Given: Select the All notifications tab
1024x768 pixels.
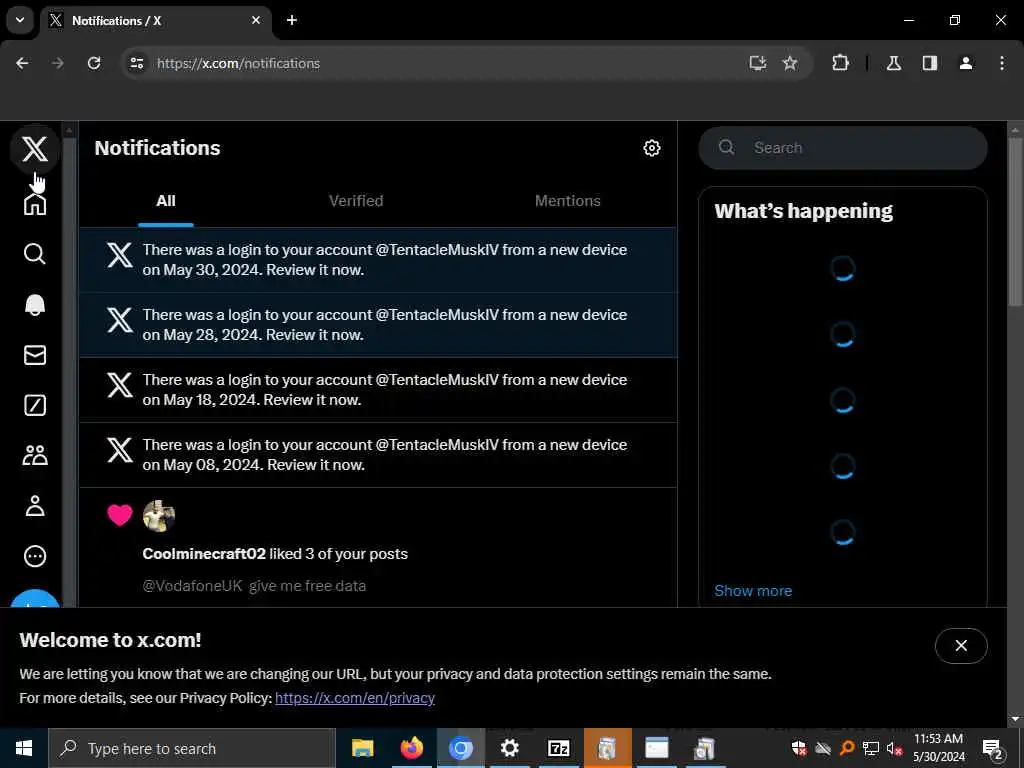Looking at the screenshot, I should 166,201.
